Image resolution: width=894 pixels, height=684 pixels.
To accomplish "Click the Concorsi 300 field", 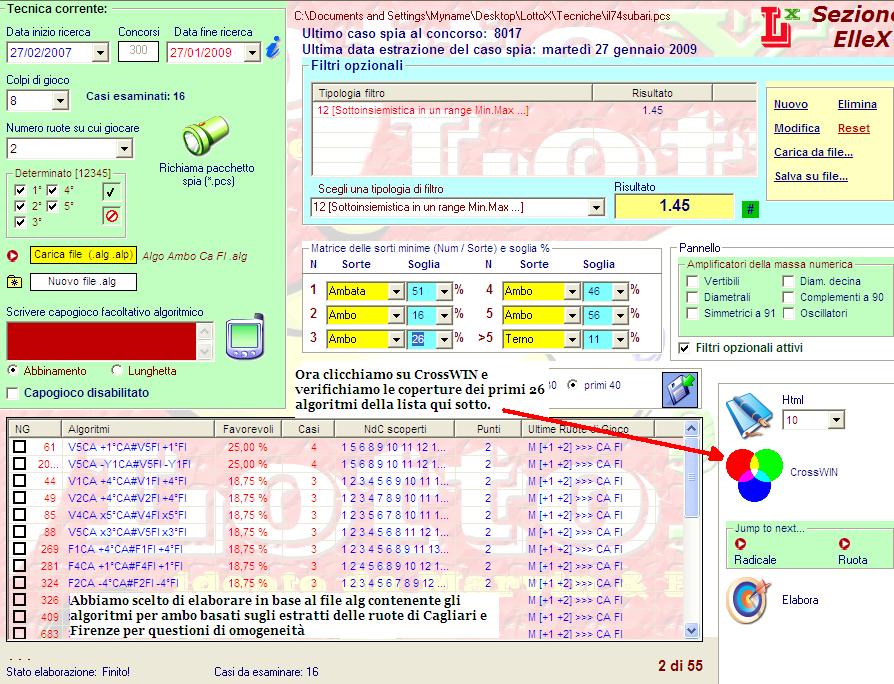I will [138, 51].
